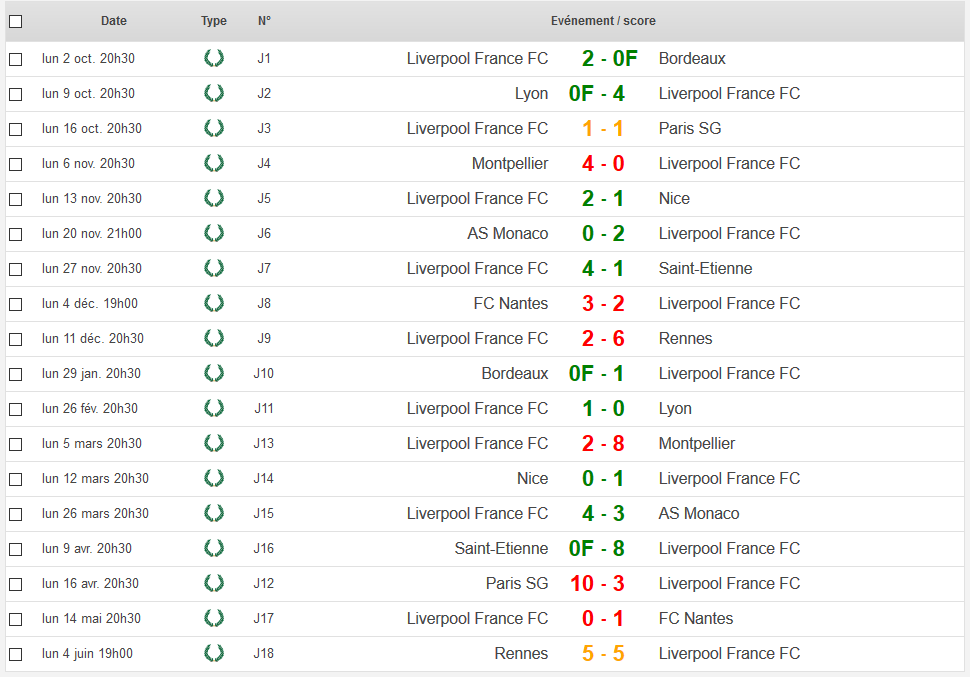Click the laurel icon for match J4
The image size is (970, 677).
[213, 163]
